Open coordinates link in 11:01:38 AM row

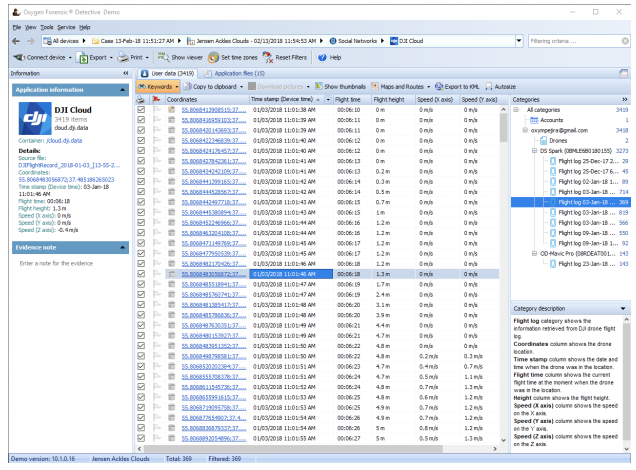point(213,109)
